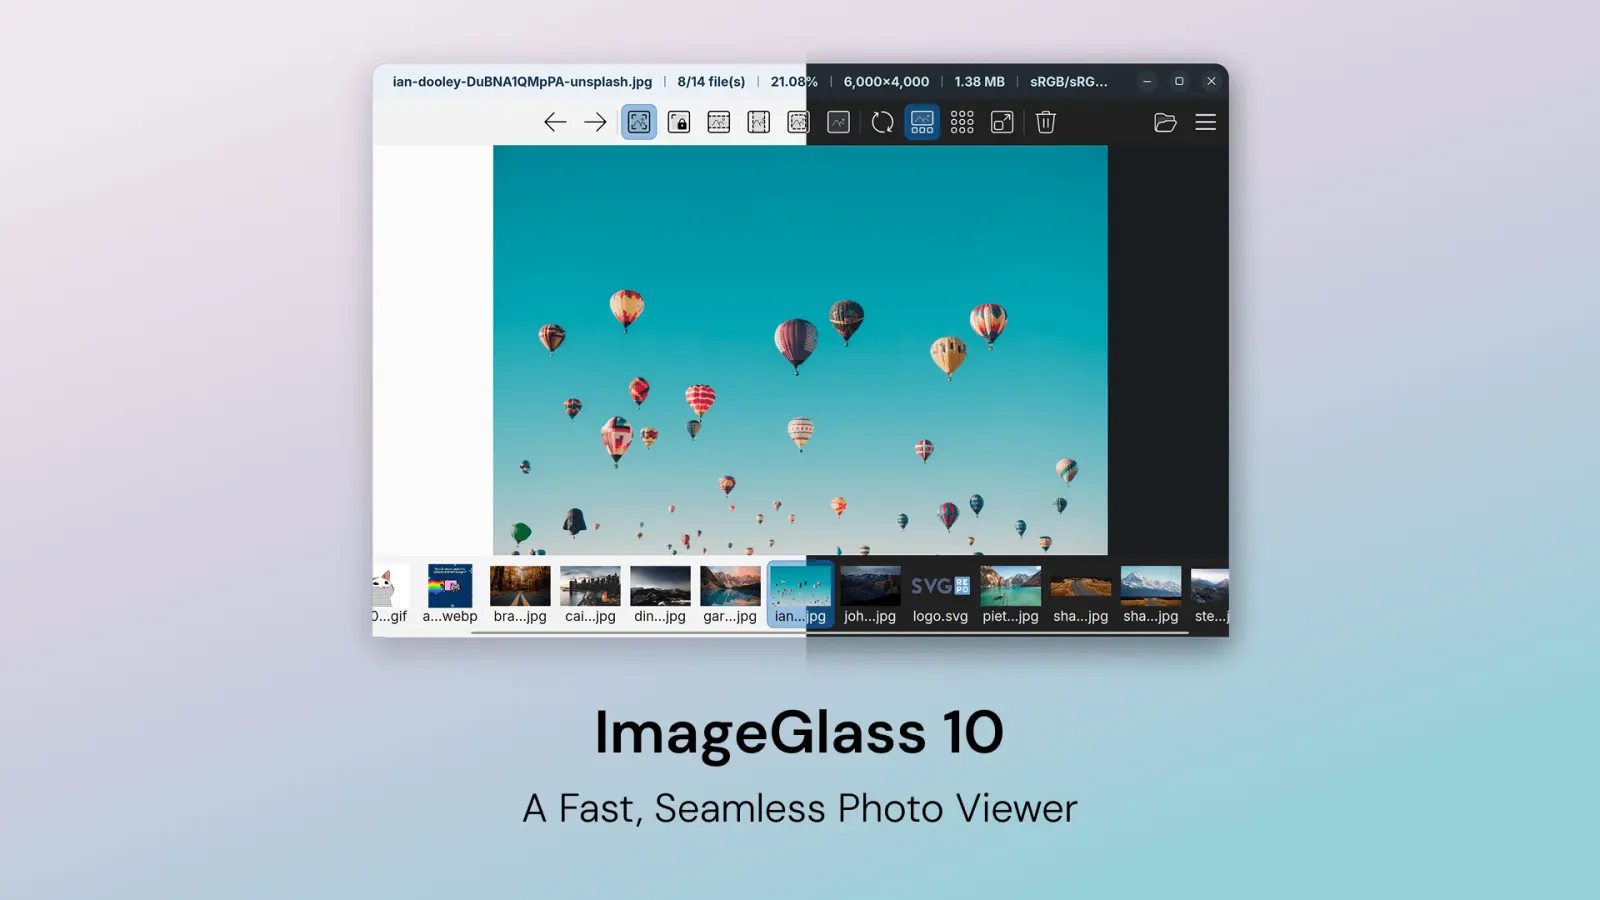
Task: Delete the image with trash icon
Action: (1046, 122)
